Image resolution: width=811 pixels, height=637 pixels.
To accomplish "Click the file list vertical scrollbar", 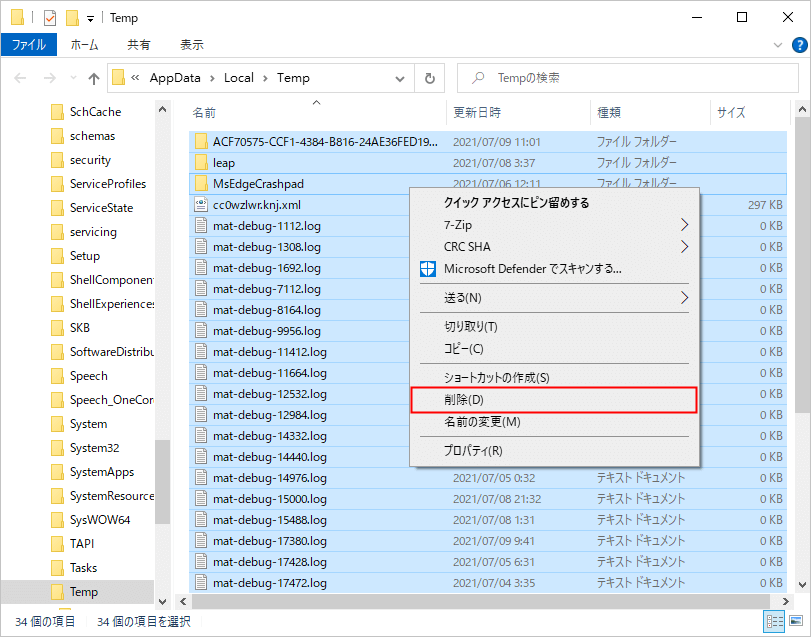I will click(802, 300).
